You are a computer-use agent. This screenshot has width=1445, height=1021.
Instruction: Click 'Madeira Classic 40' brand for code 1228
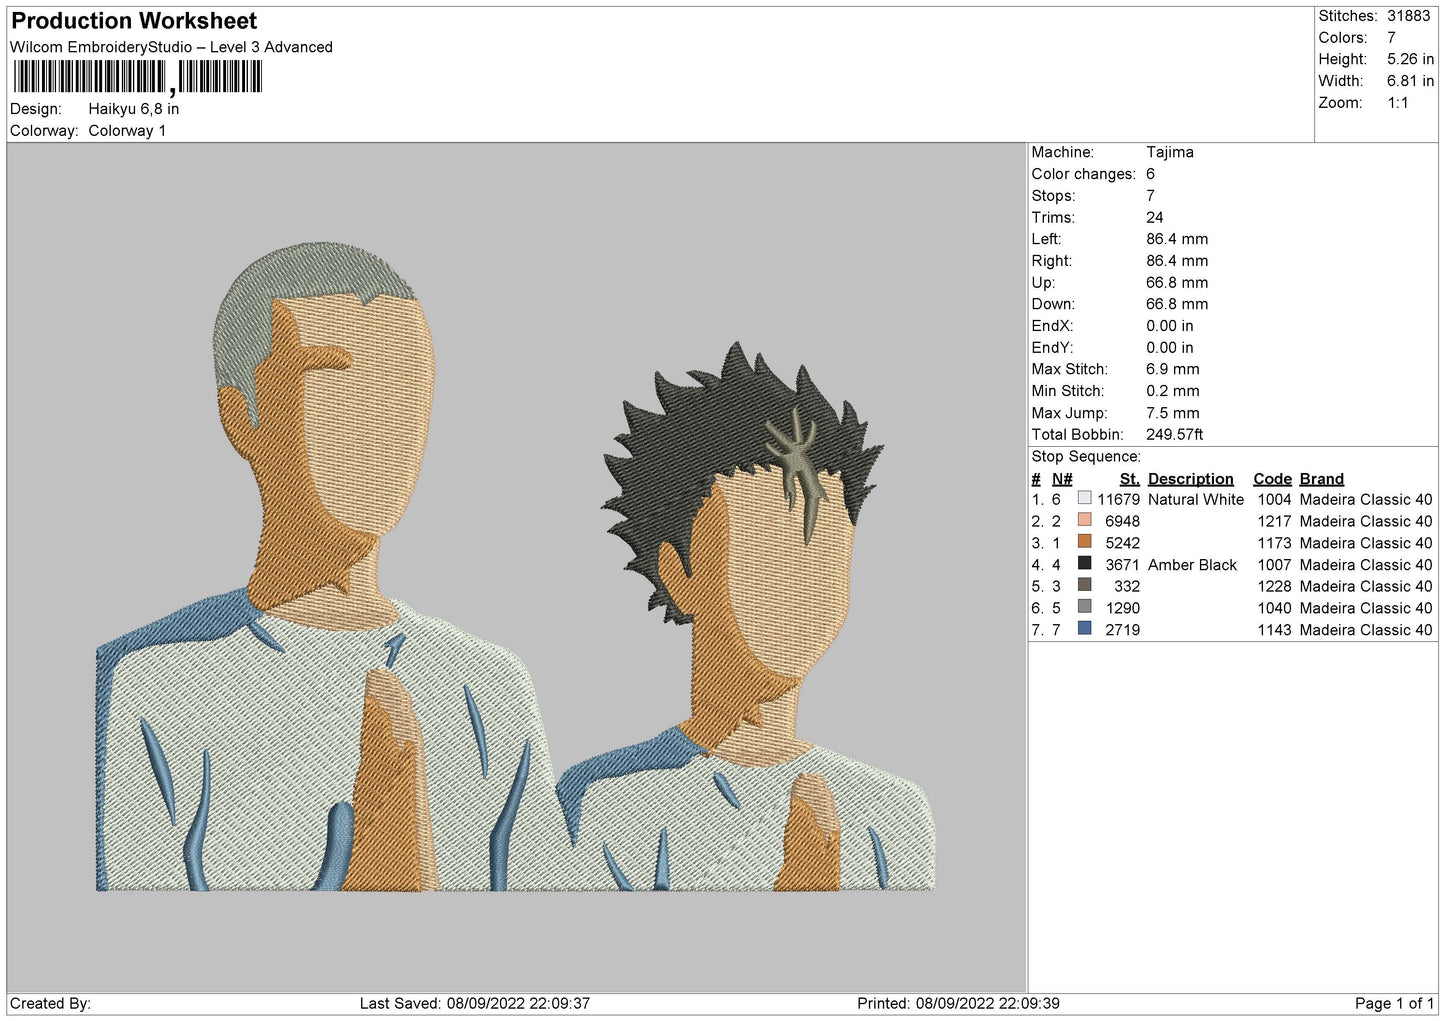click(1366, 586)
